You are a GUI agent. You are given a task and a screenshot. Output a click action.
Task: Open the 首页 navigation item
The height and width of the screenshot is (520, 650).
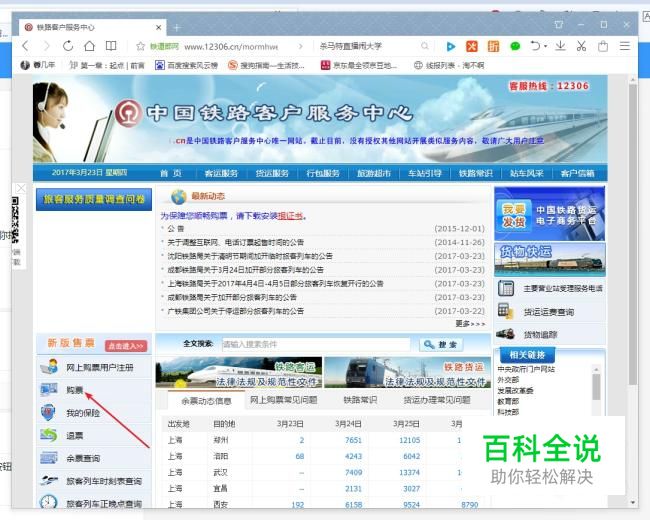(x=171, y=173)
